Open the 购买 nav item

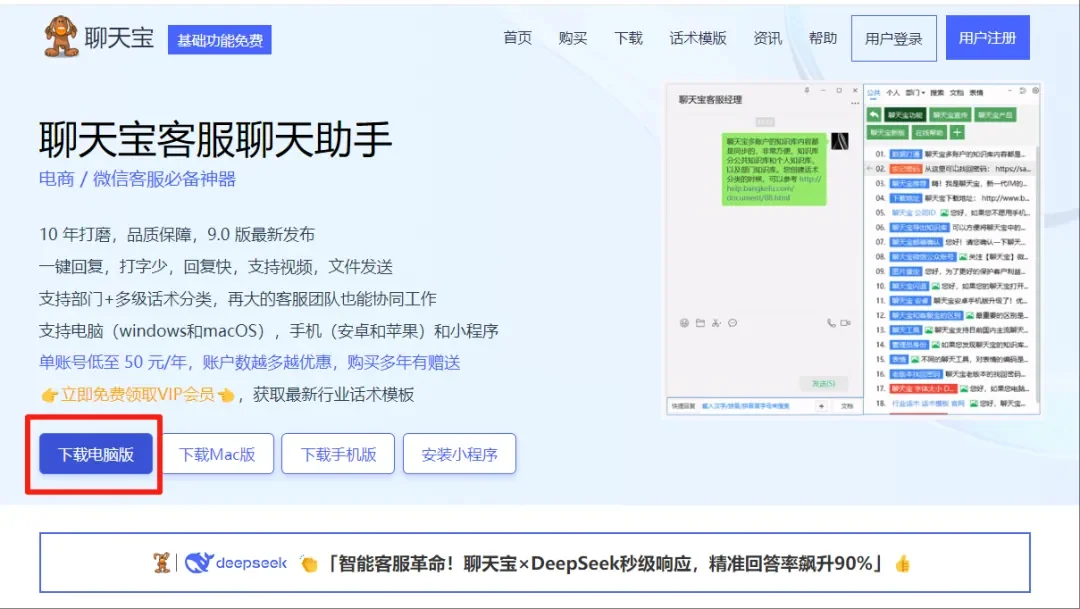572,38
